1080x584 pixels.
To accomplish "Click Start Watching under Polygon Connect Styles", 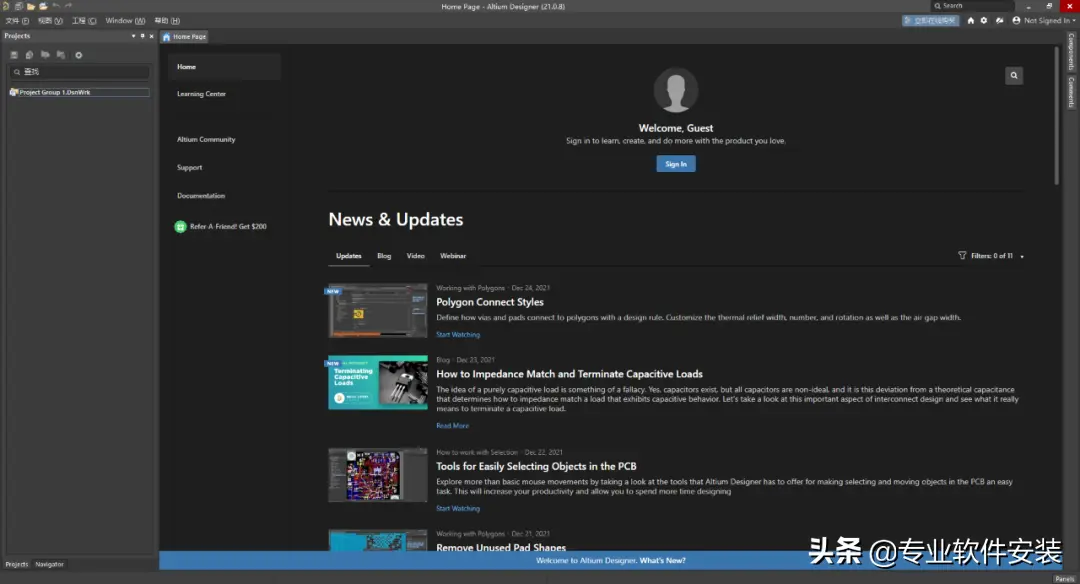I will [x=458, y=335].
